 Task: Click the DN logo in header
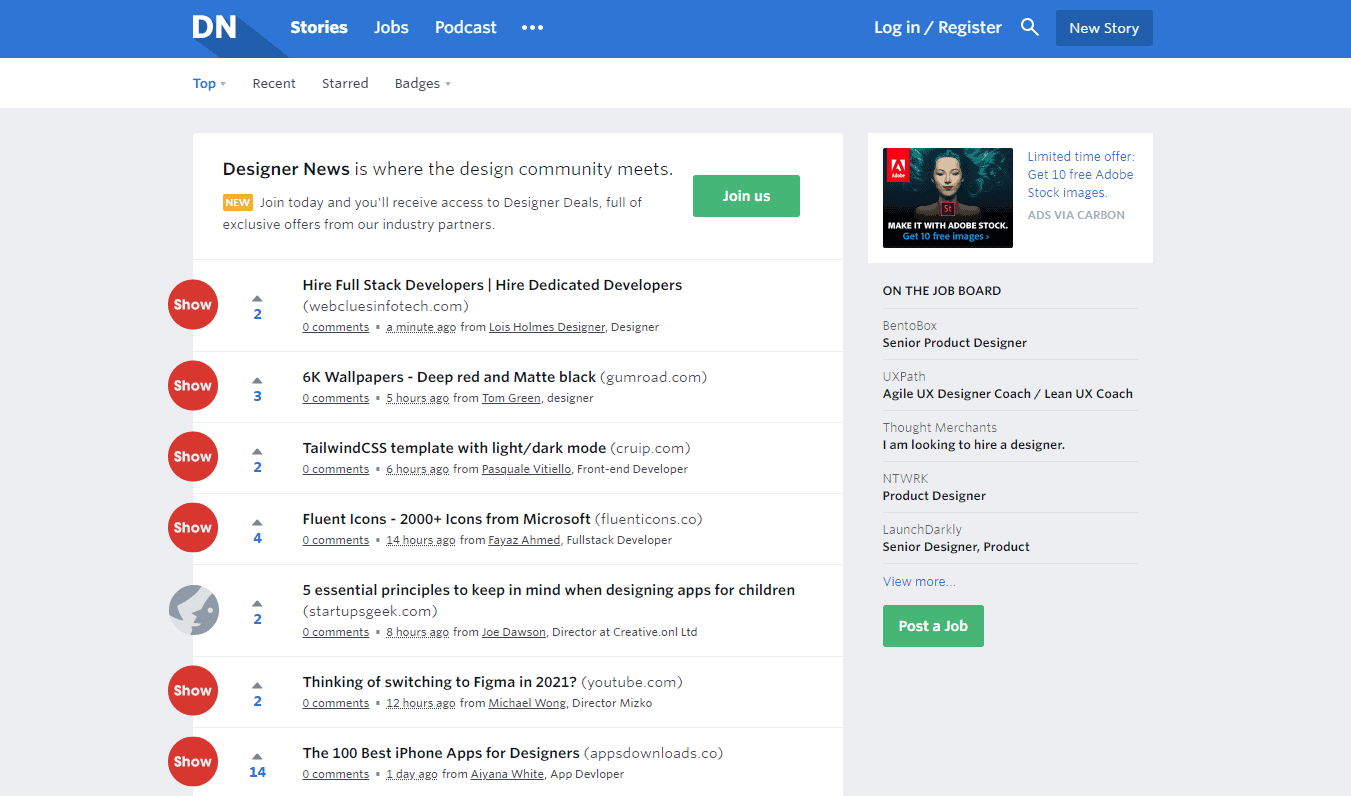215,27
